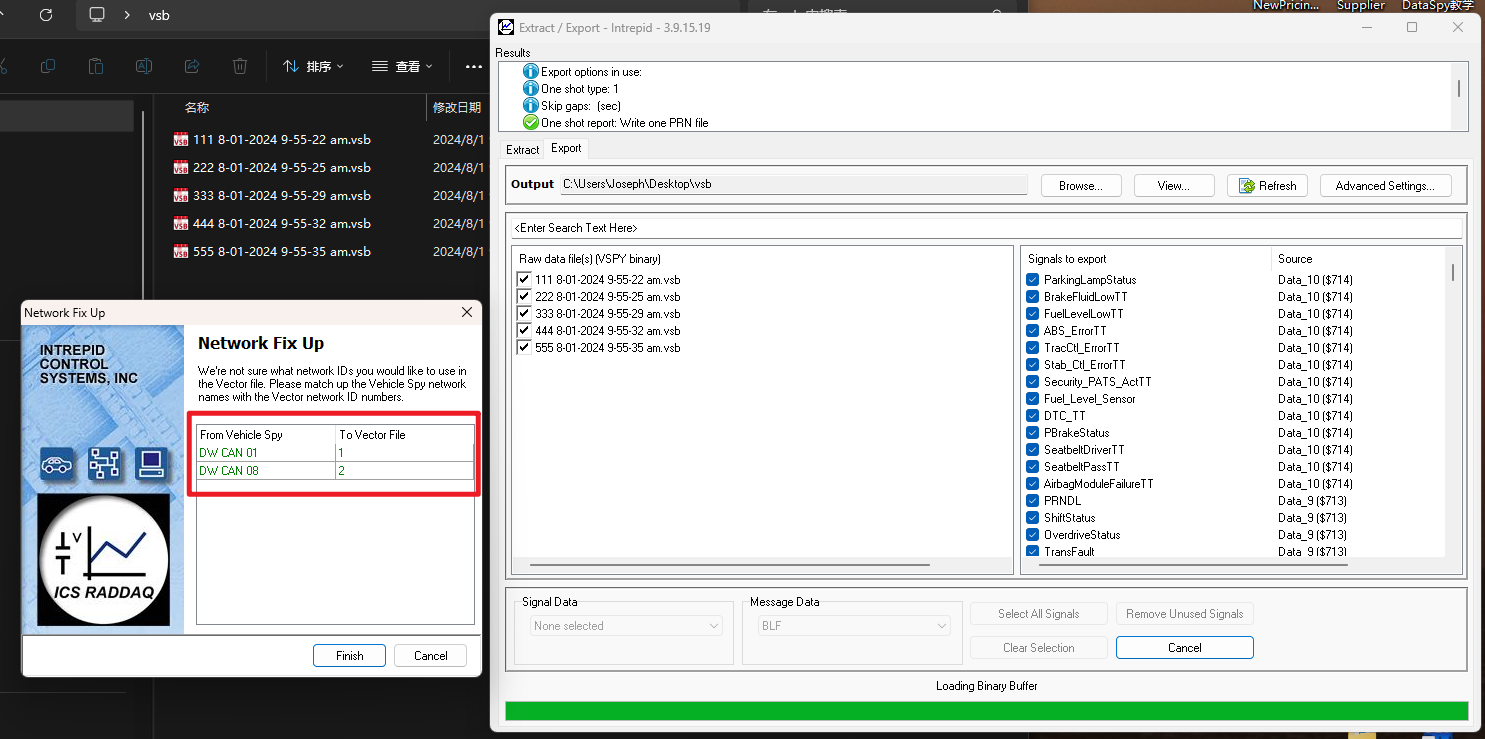The height and width of the screenshot is (739, 1485).
Task: Open Advanced Settings...
Action: click(1385, 186)
